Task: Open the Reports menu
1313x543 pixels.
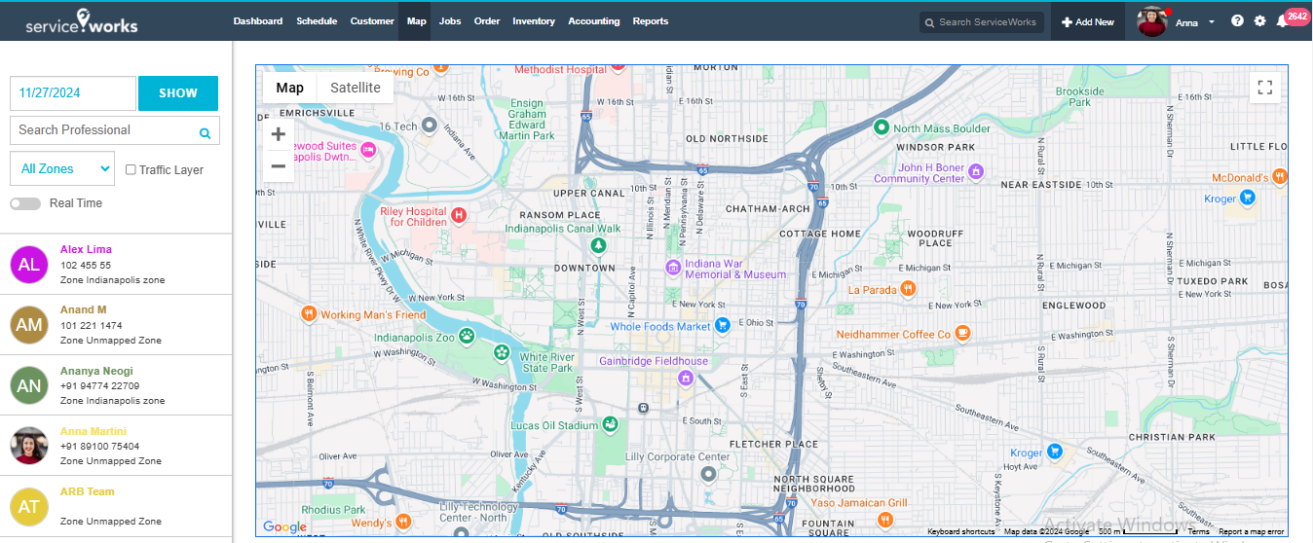Action: pos(650,21)
